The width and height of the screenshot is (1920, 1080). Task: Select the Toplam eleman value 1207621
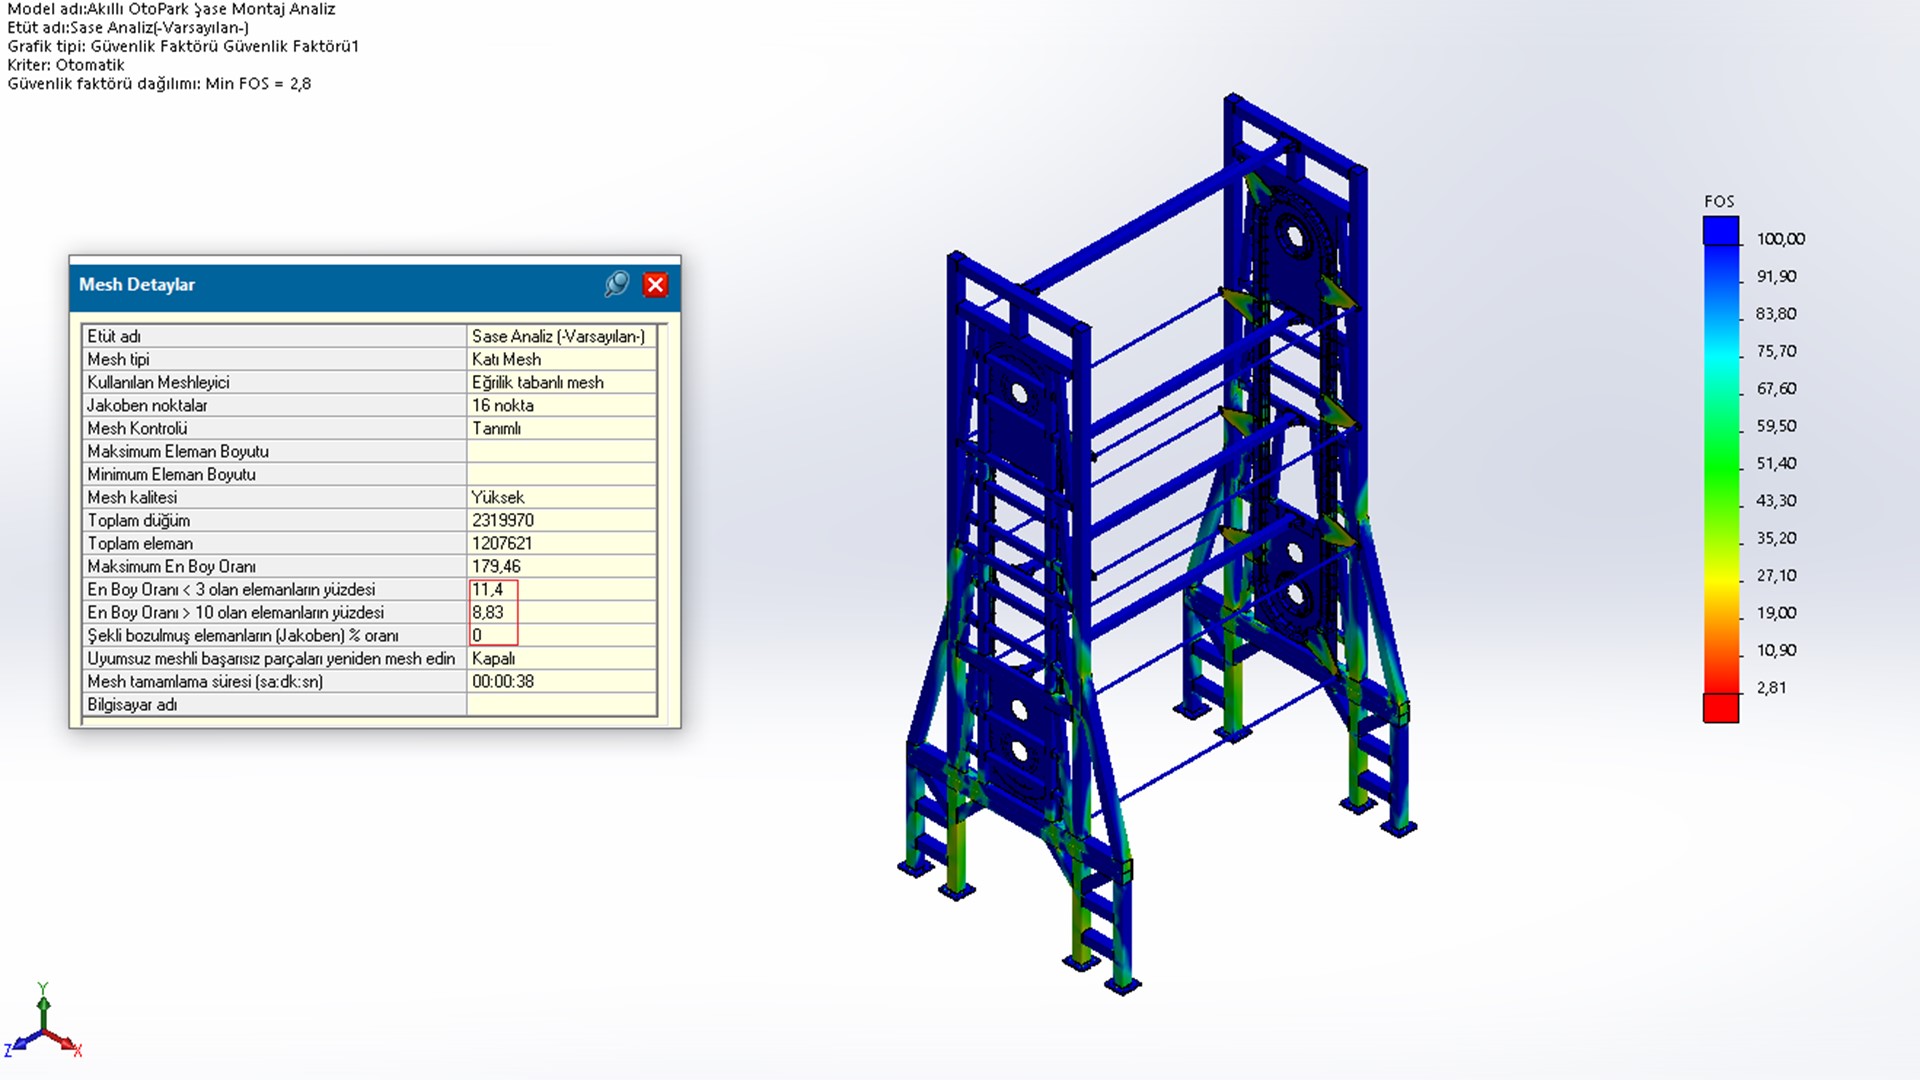tap(502, 544)
